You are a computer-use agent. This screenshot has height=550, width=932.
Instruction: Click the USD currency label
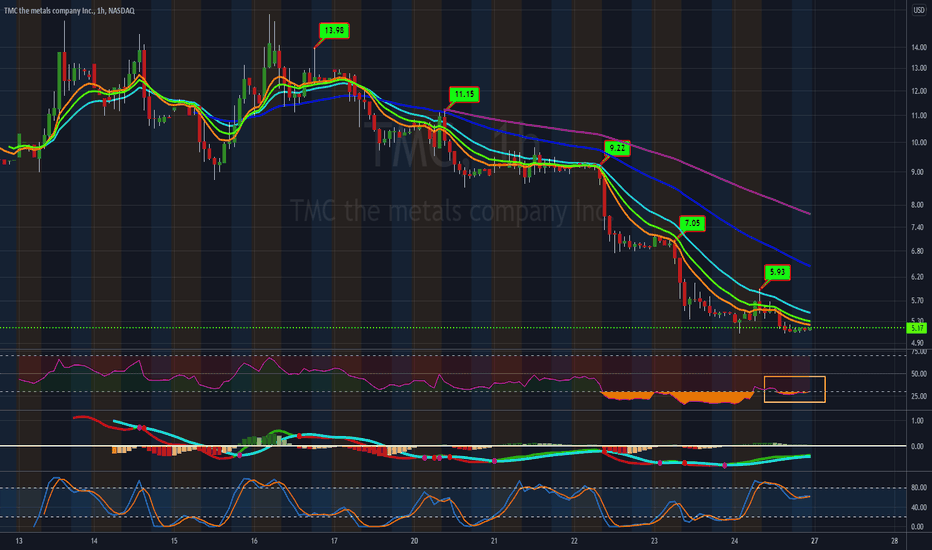tap(918, 10)
